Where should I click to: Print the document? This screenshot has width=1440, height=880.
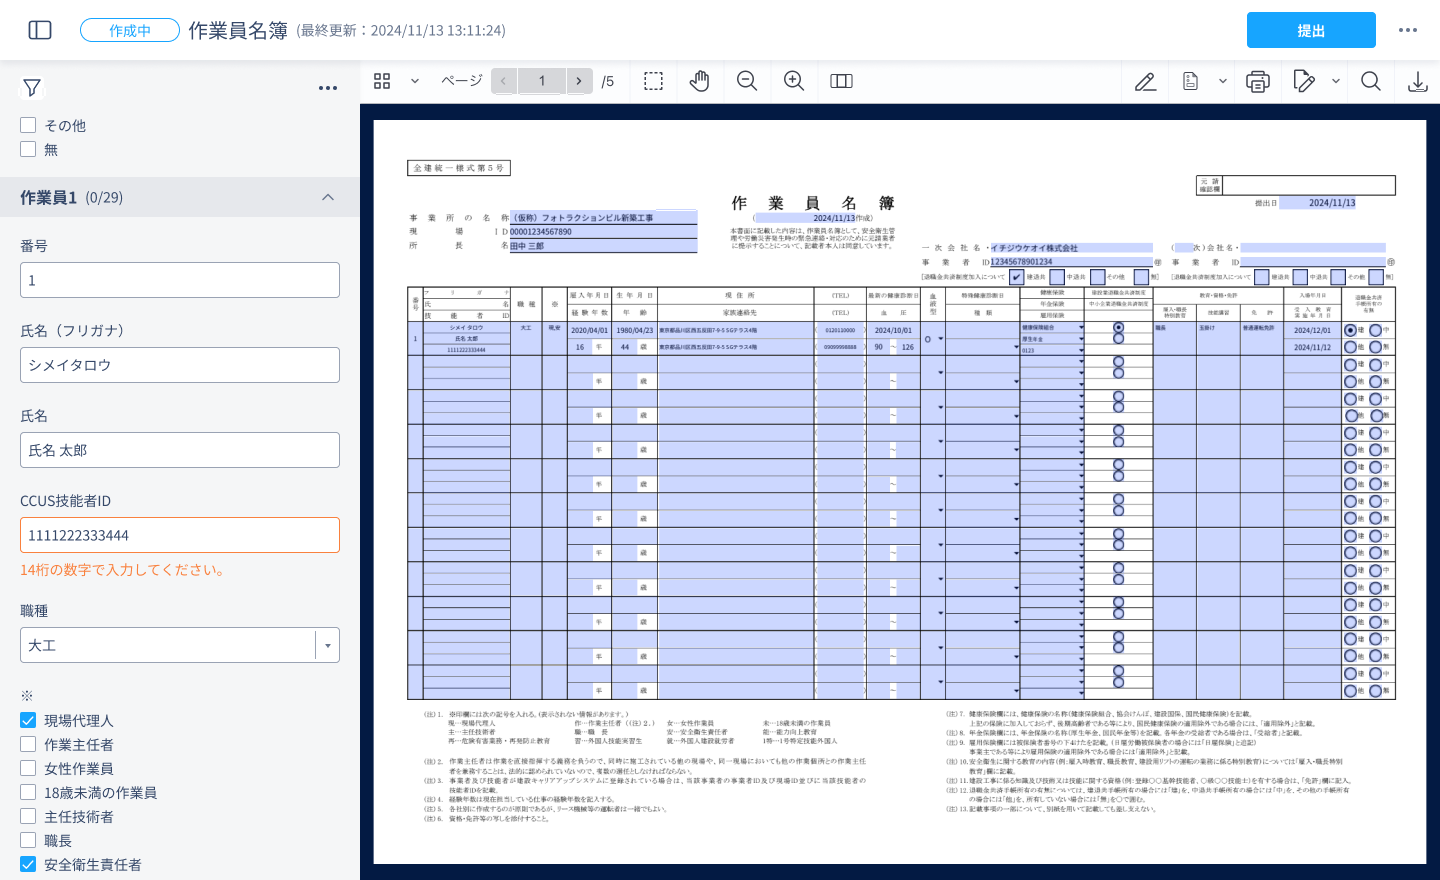[x=1257, y=82]
